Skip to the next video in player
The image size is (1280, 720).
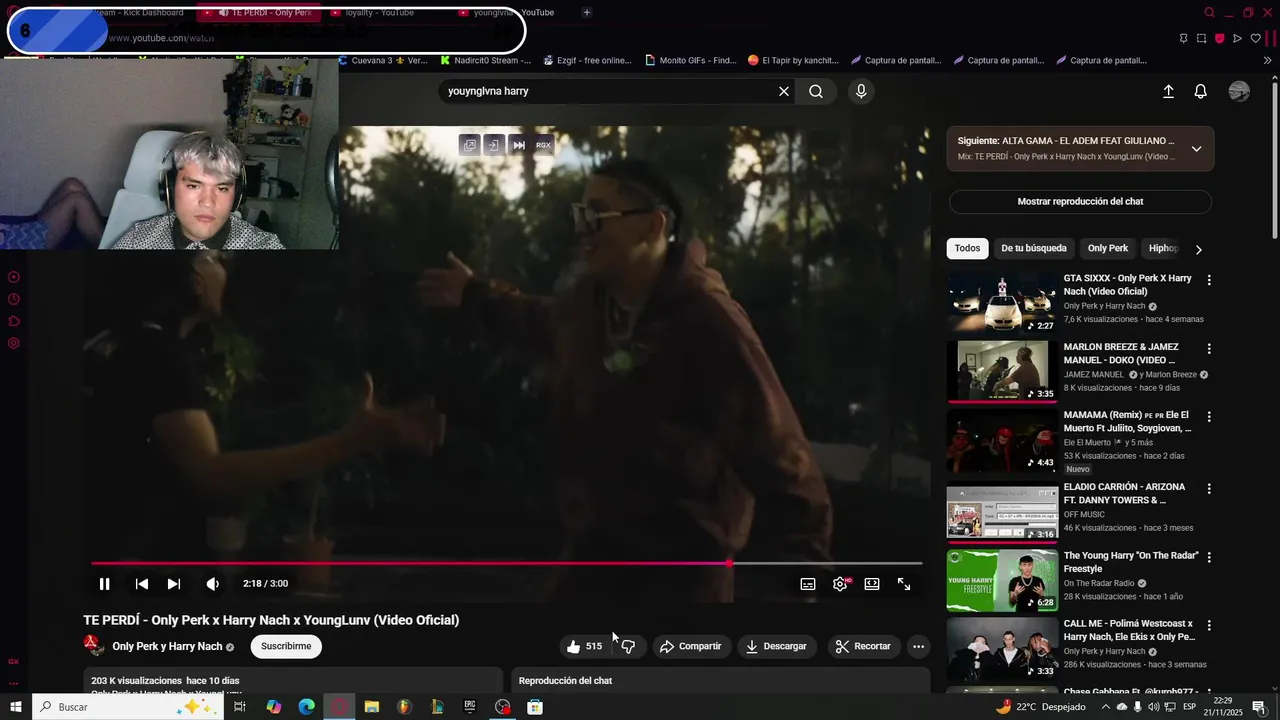(174, 584)
